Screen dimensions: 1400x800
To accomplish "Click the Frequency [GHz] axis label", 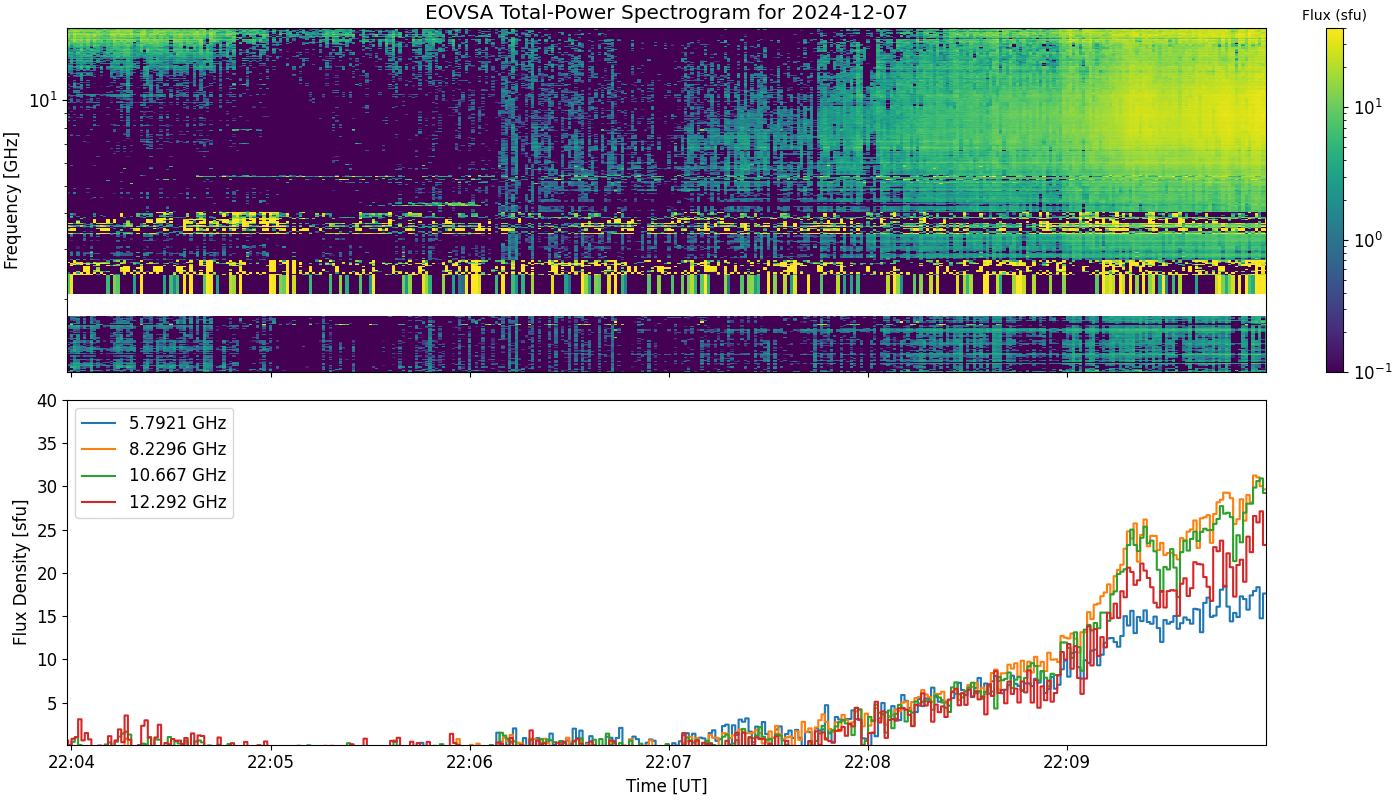I will [x=12, y=200].
